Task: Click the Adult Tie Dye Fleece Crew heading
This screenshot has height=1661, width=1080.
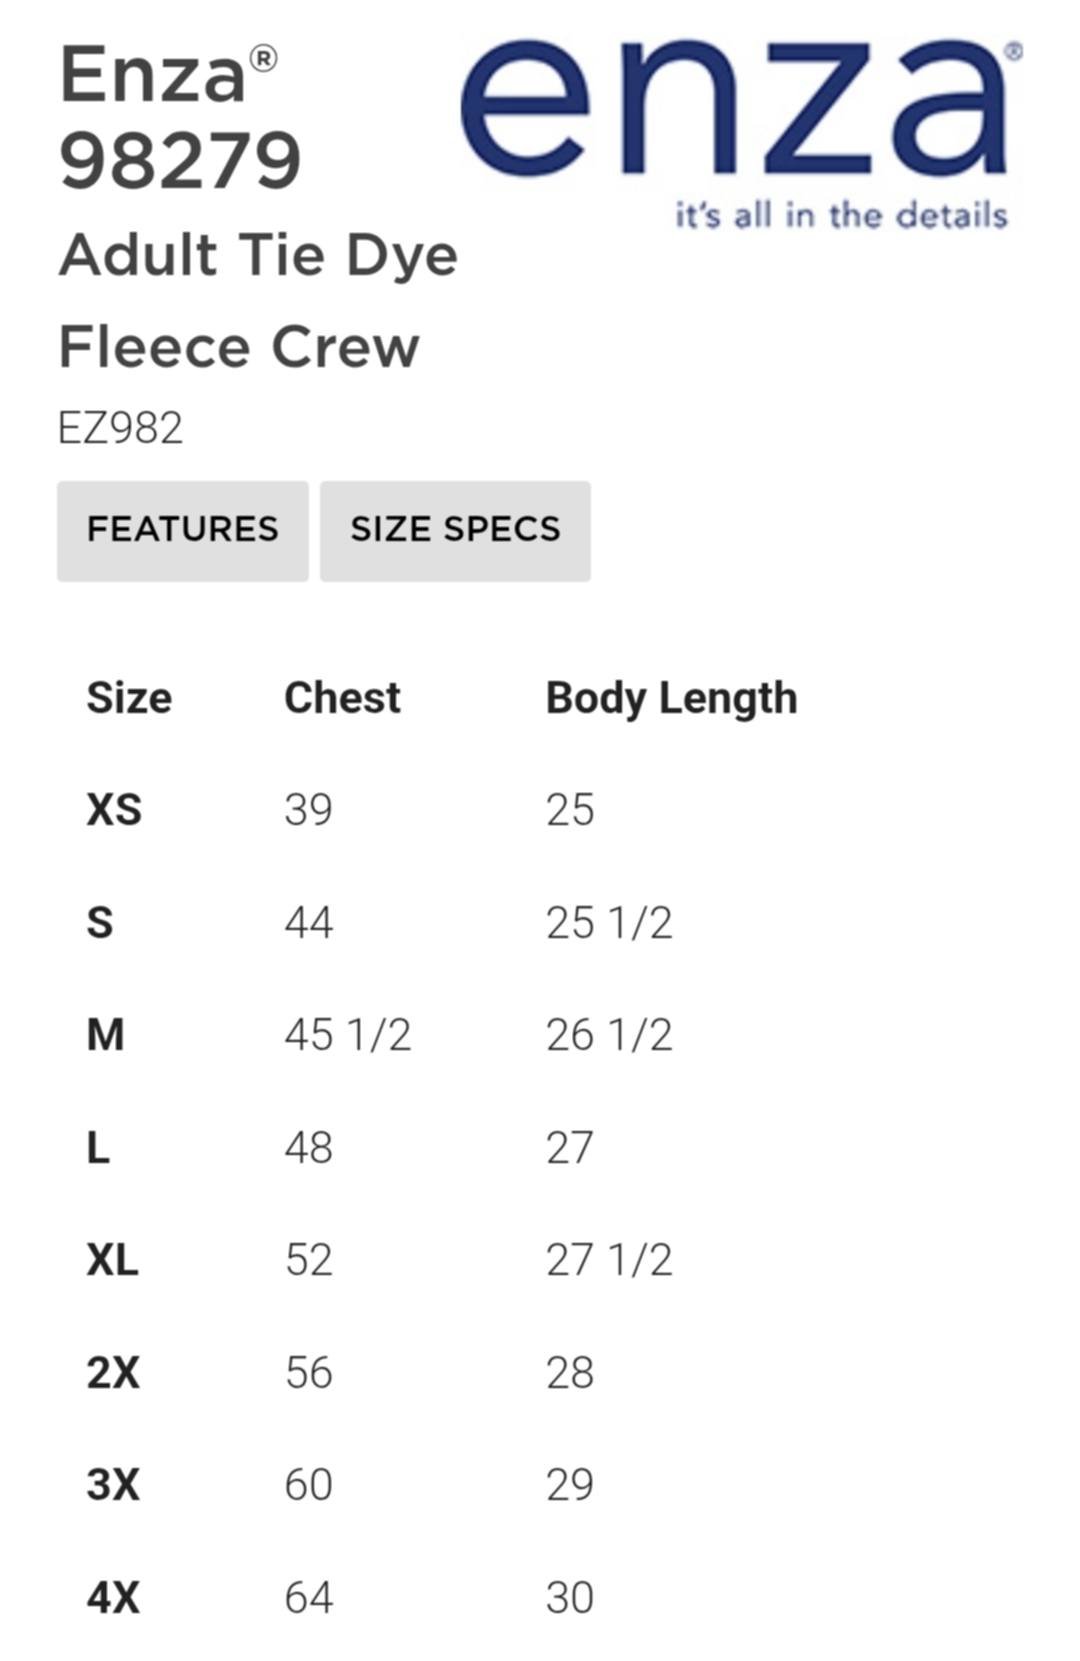Action: (258, 300)
